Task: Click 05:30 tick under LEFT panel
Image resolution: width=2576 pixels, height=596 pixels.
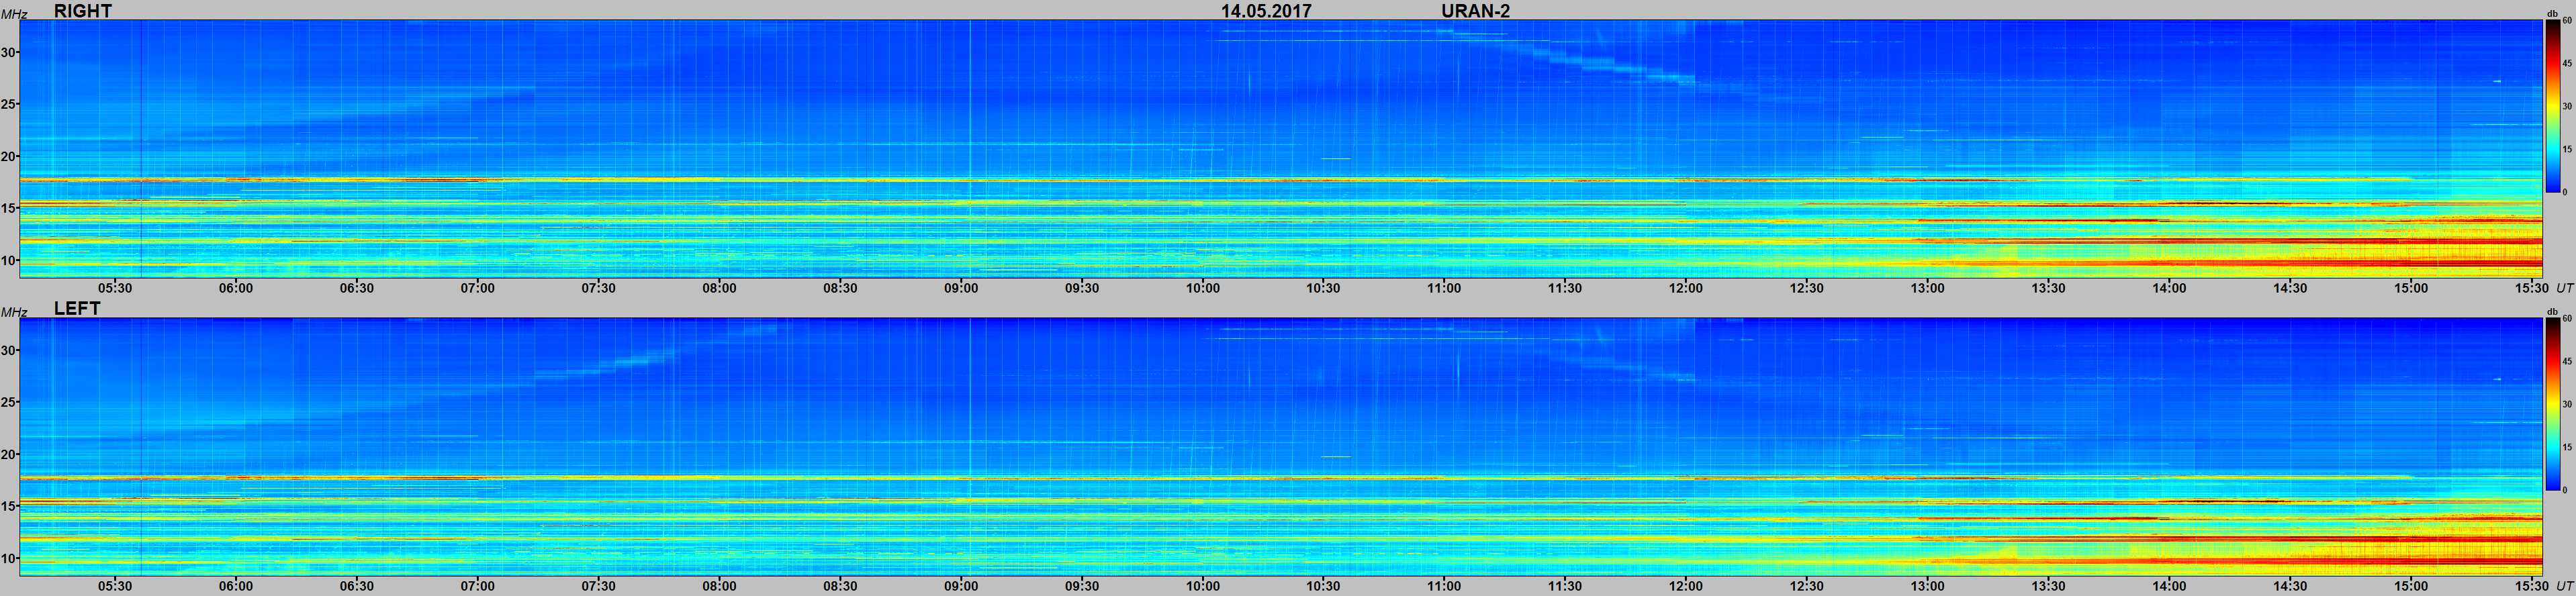Action: pos(115,586)
